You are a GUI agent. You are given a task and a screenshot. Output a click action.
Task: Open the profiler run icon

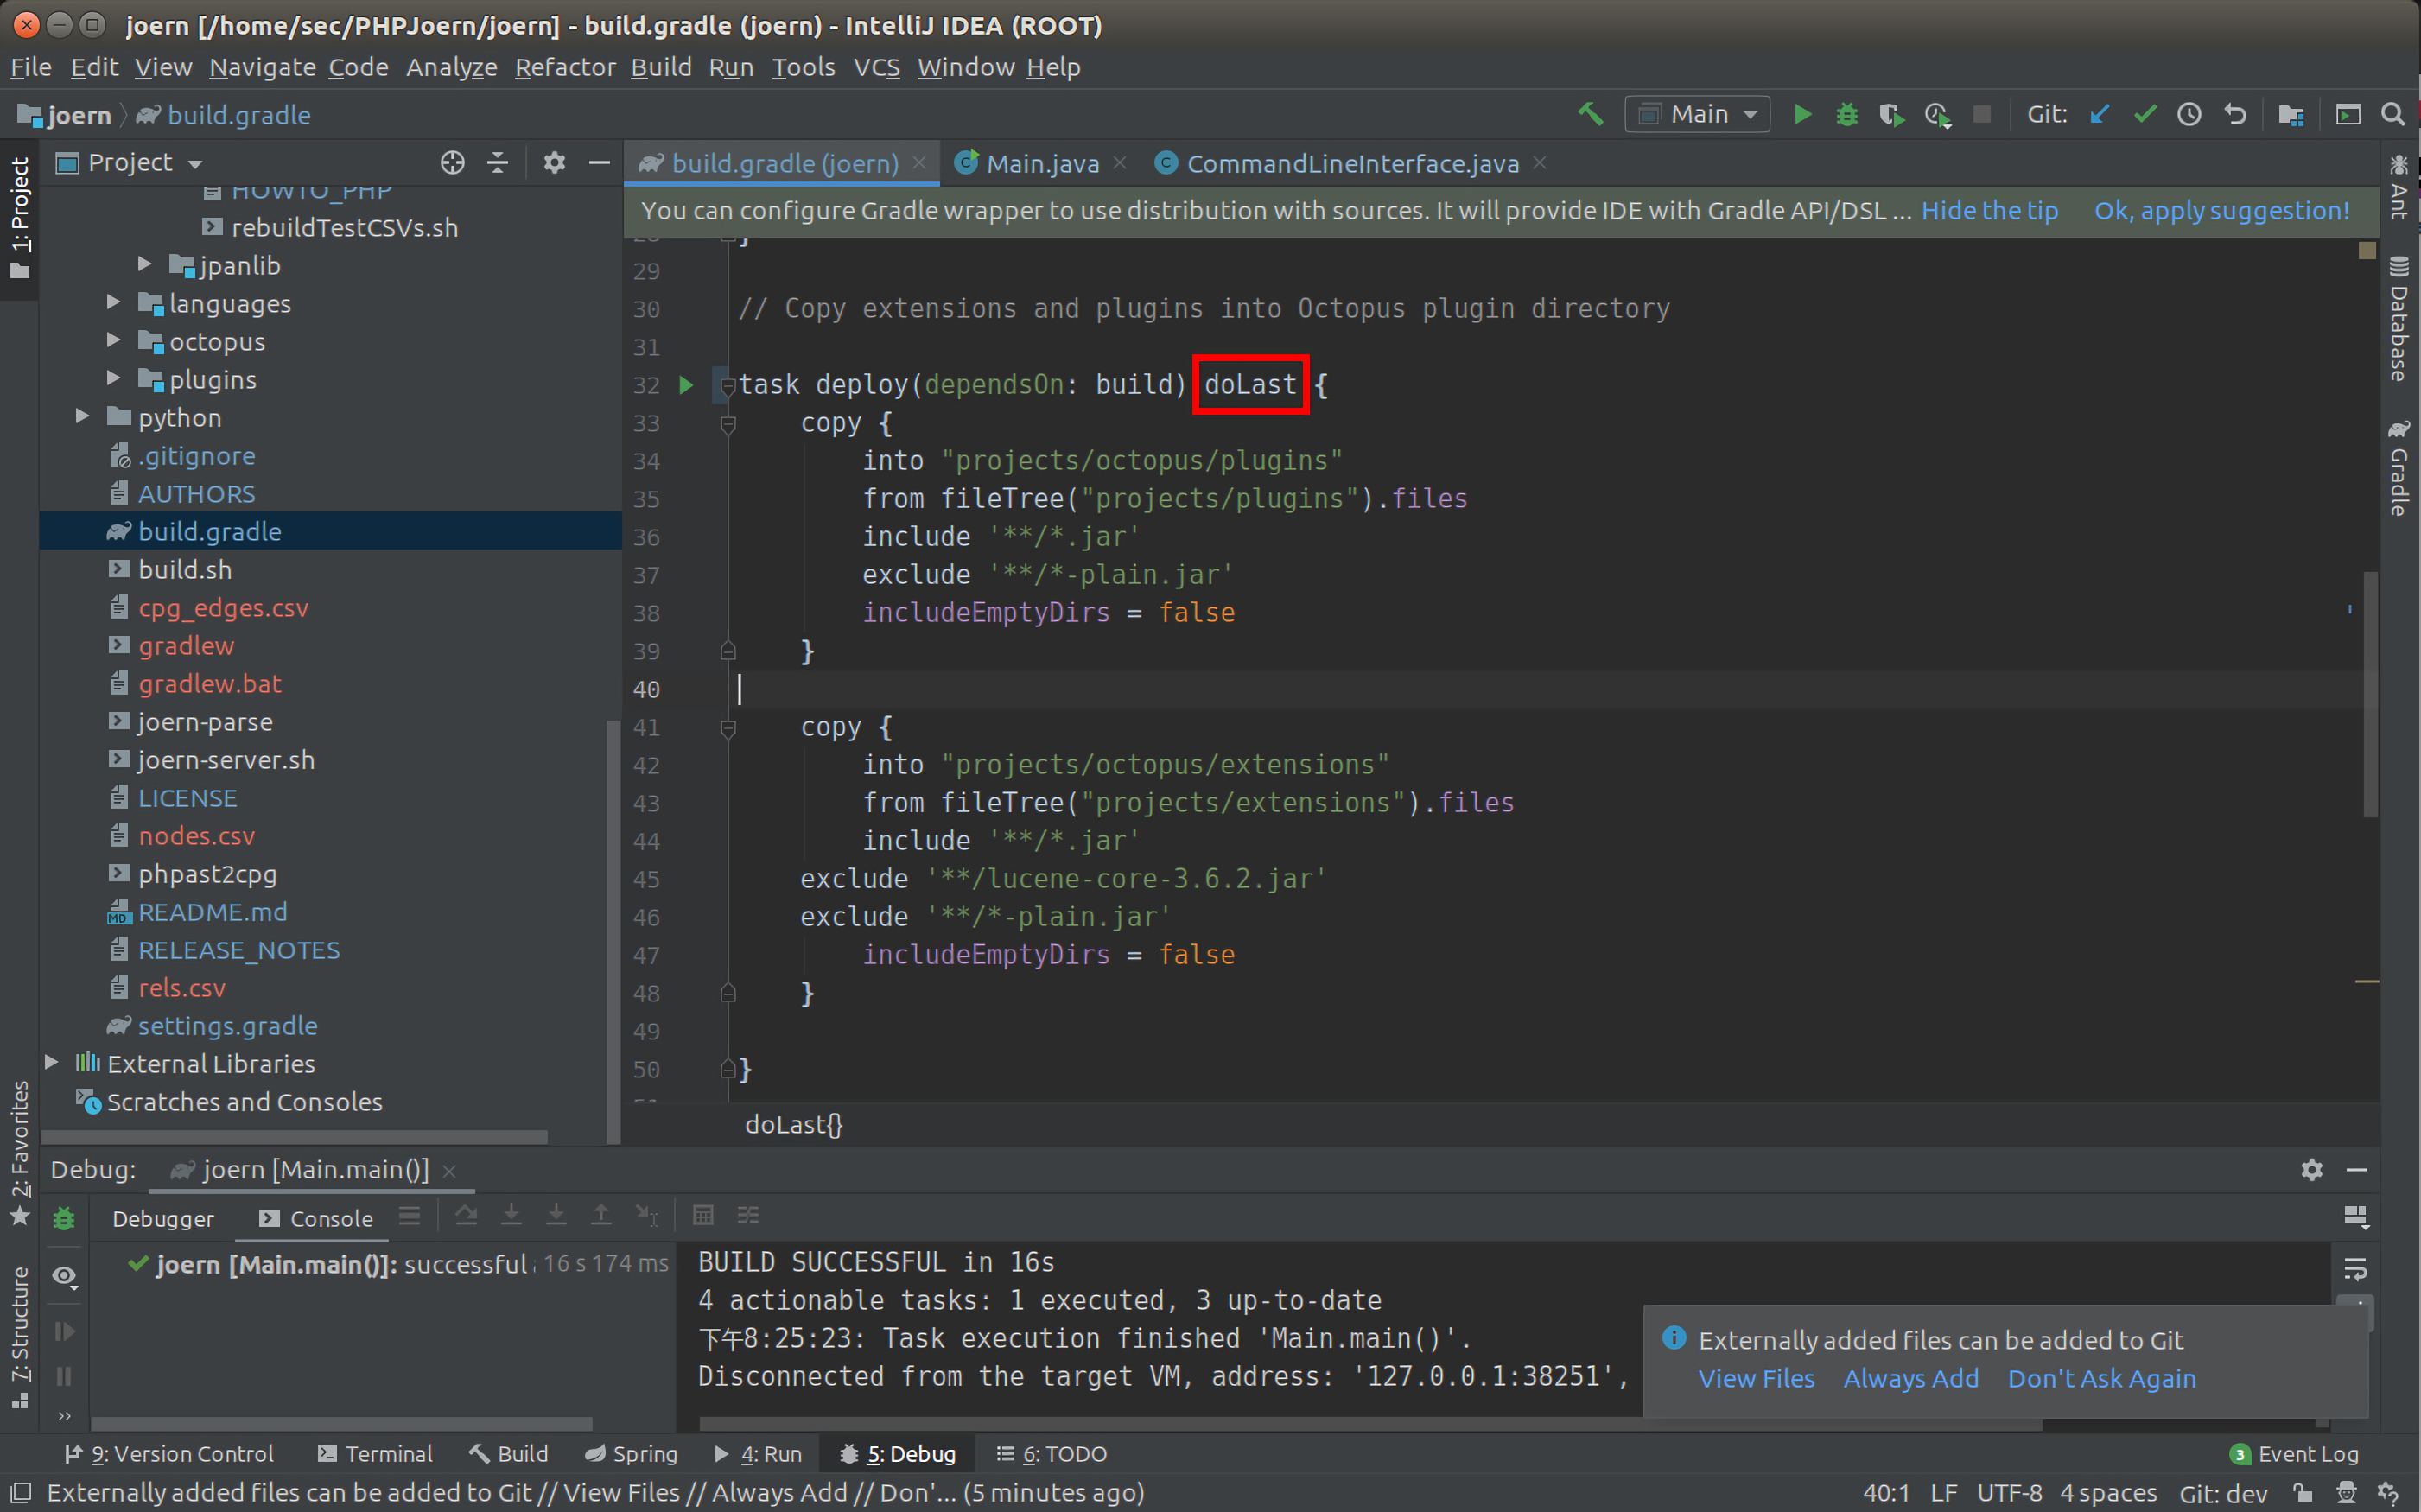1937,114
